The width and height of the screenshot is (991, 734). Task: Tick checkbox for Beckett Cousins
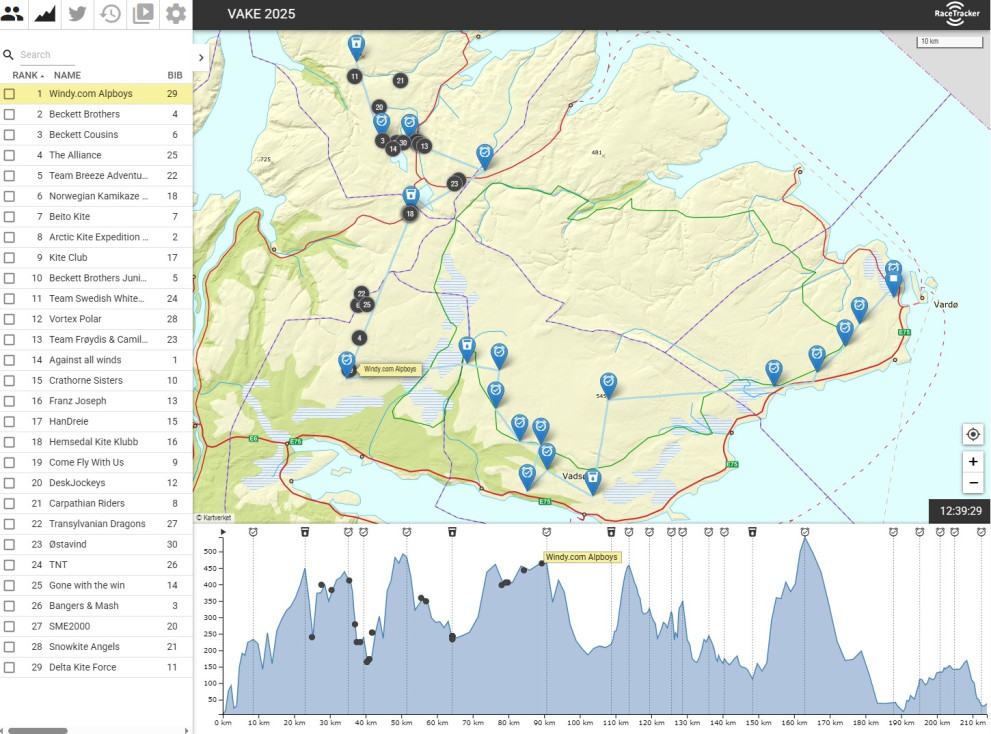click(9, 135)
